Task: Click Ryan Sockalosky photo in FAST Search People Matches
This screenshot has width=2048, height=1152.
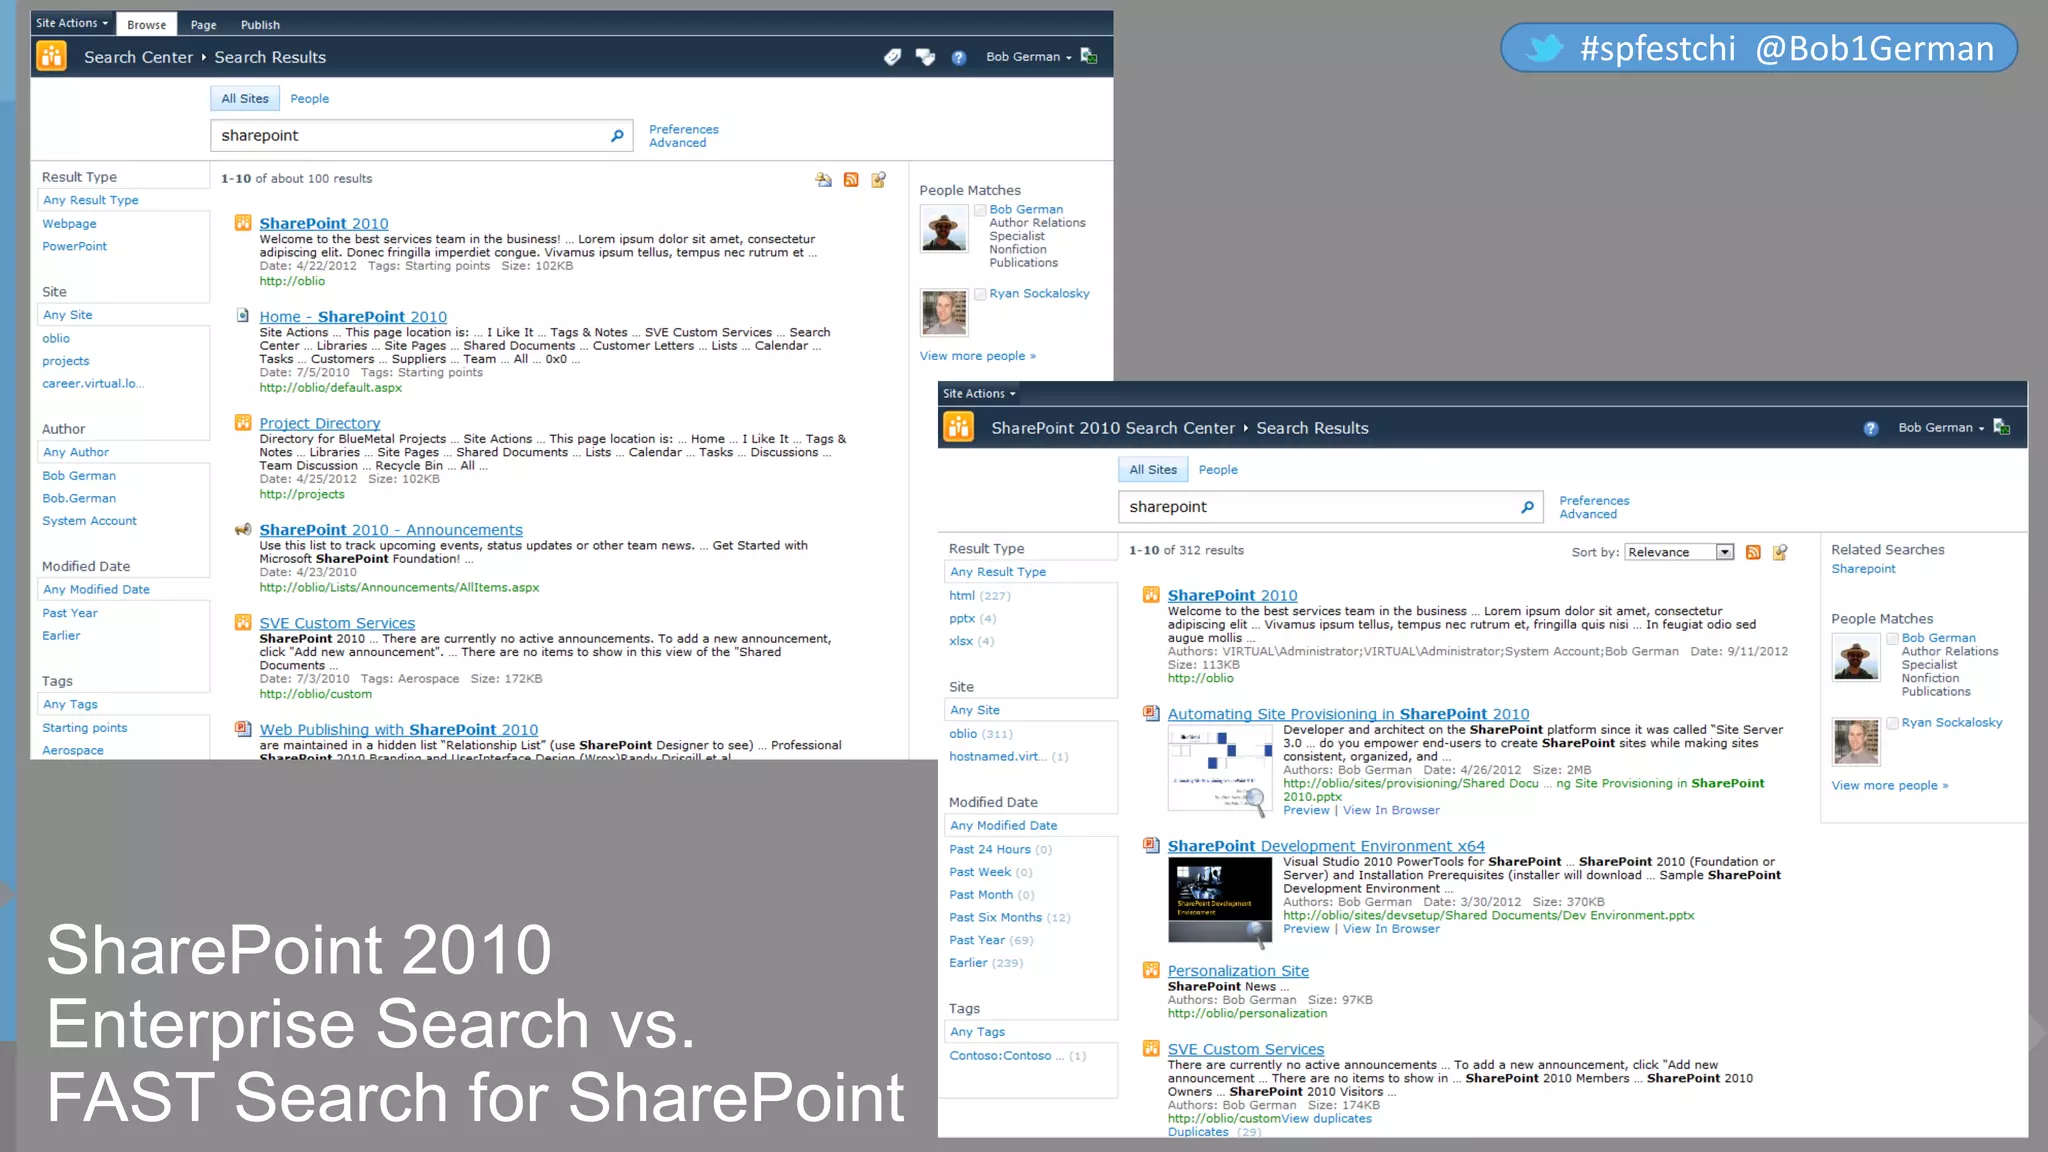Action: click(1856, 742)
